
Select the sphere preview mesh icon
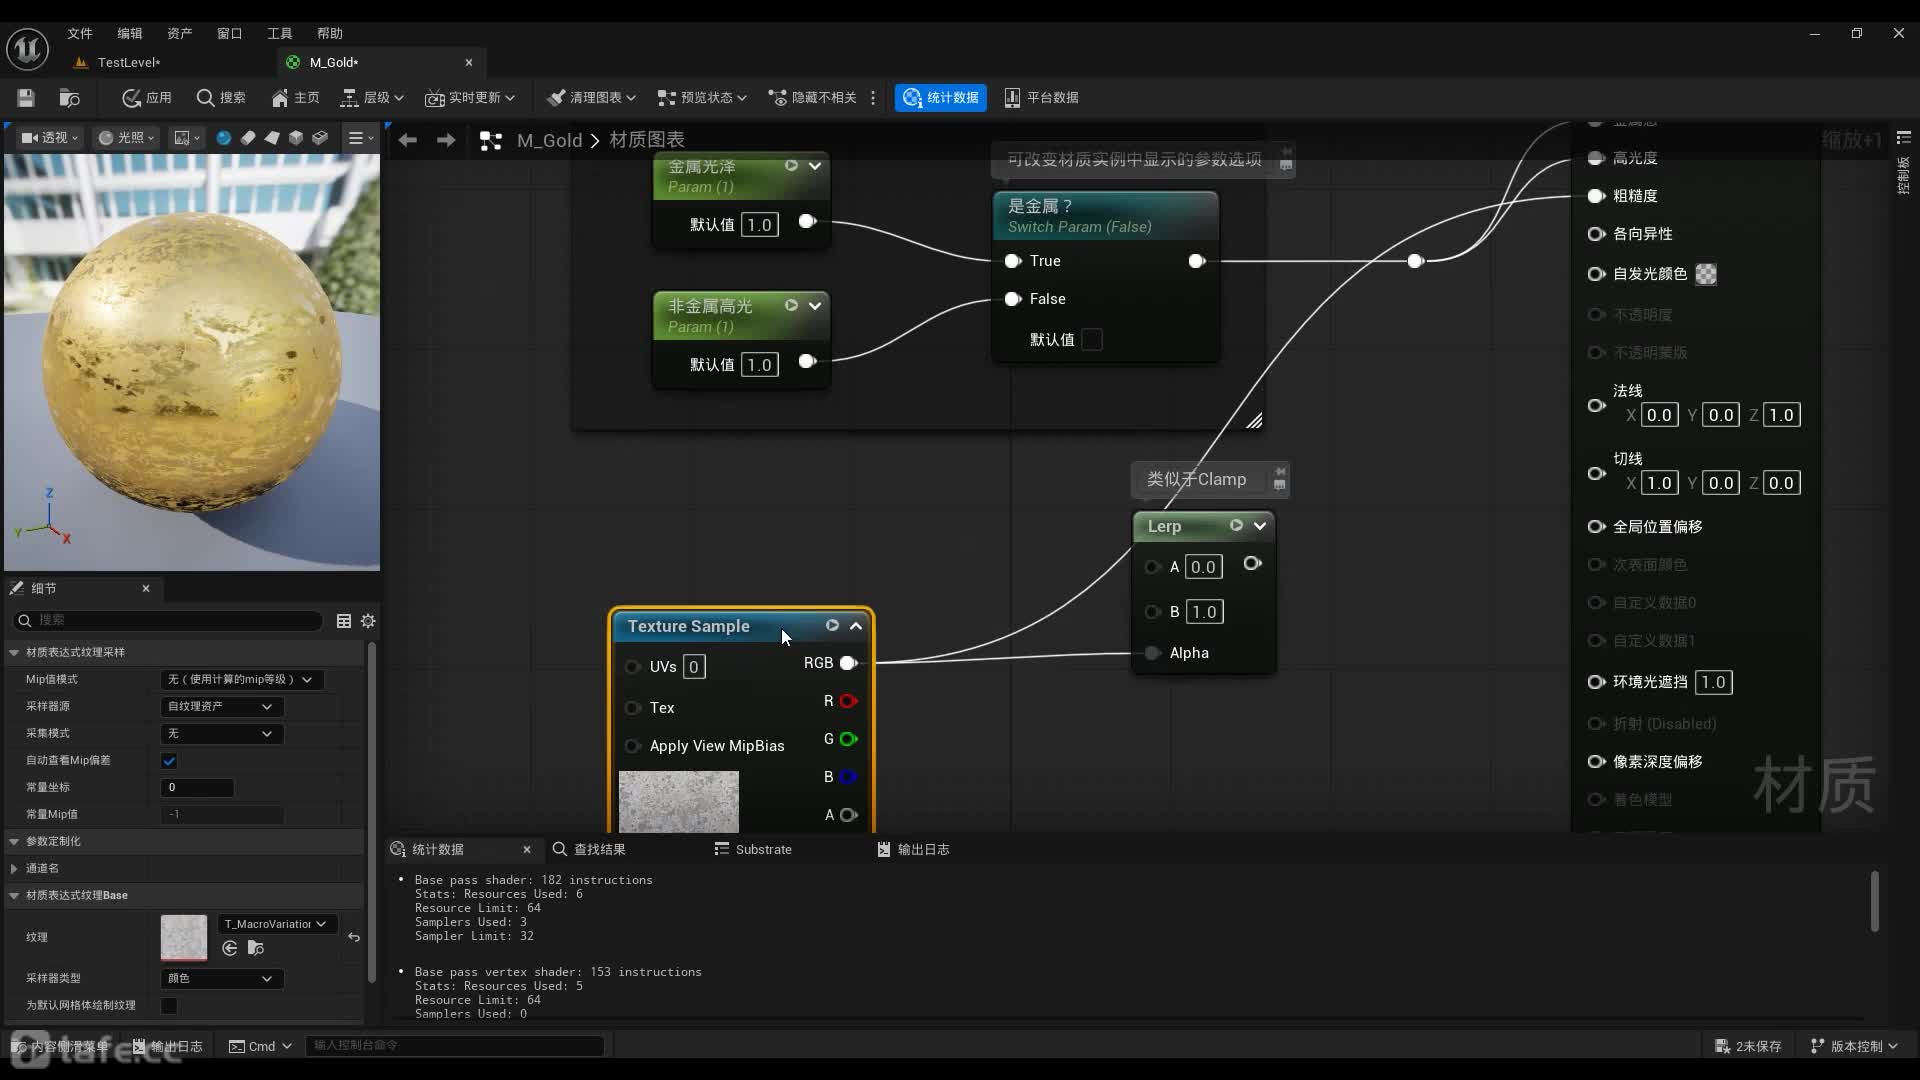pyautogui.click(x=223, y=138)
